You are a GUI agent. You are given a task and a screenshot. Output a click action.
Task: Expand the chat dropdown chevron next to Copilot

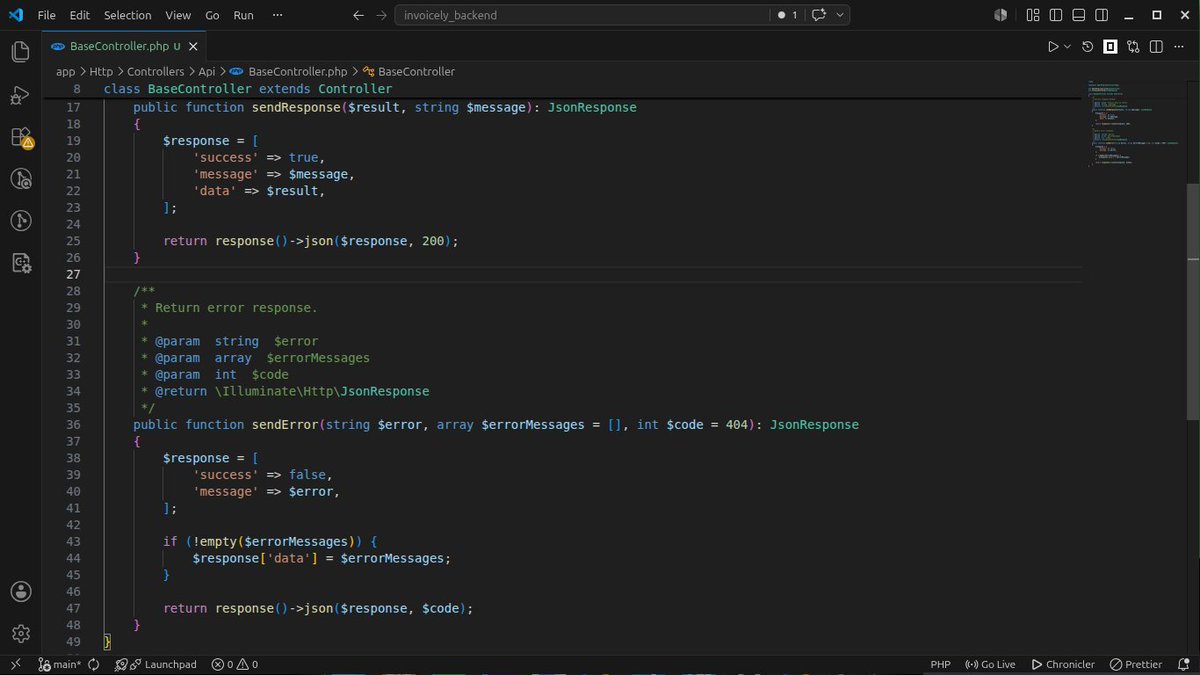click(840, 15)
